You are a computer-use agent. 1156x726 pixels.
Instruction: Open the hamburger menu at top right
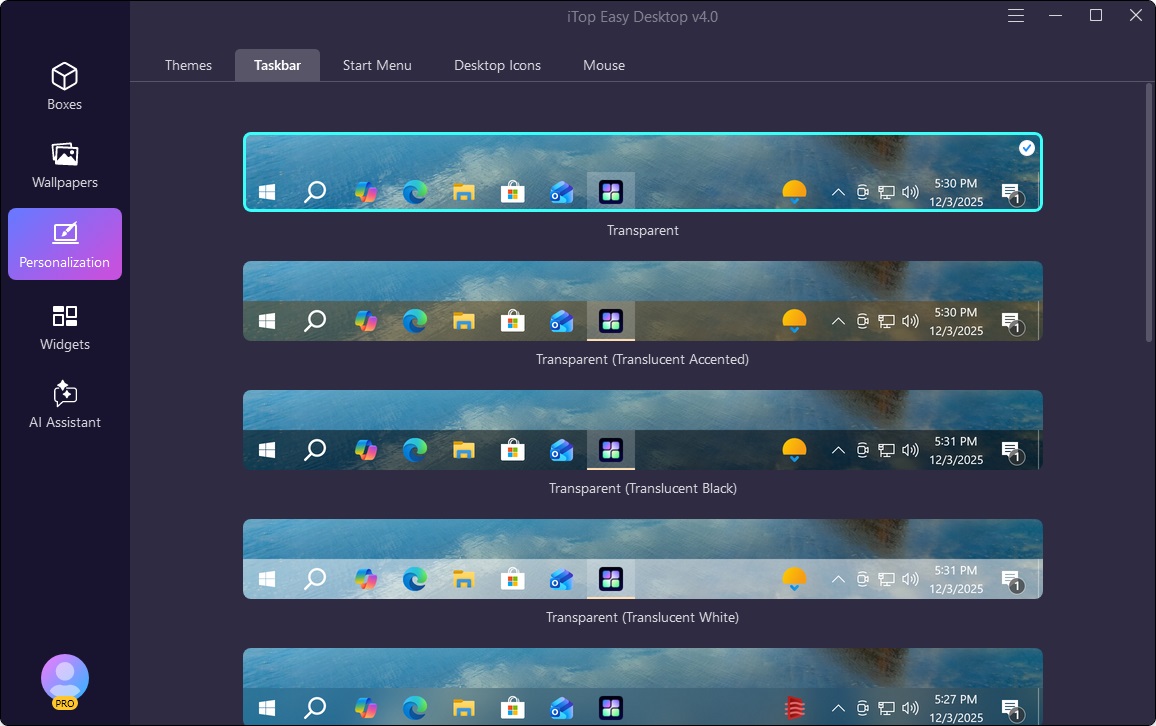(1015, 15)
